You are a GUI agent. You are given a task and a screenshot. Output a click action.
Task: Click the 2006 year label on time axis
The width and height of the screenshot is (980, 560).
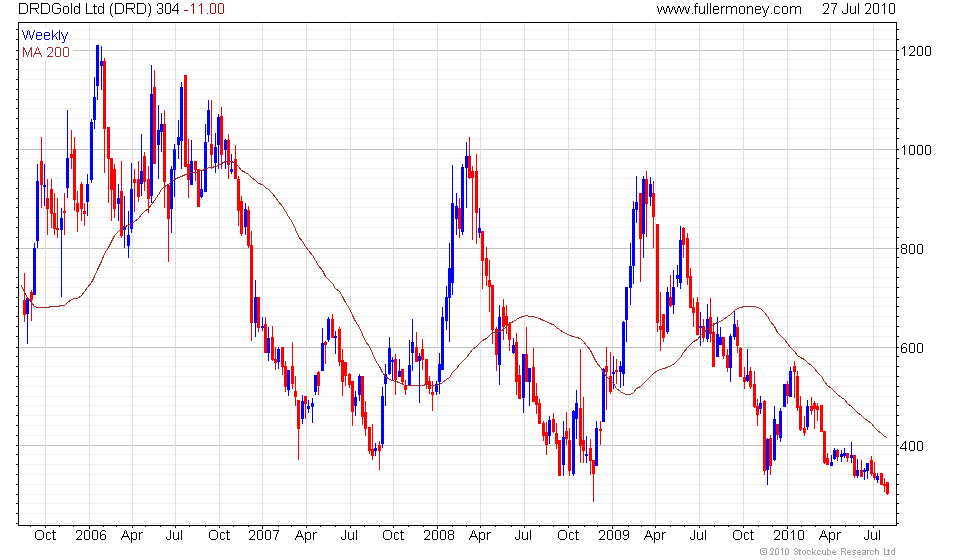click(x=91, y=536)
